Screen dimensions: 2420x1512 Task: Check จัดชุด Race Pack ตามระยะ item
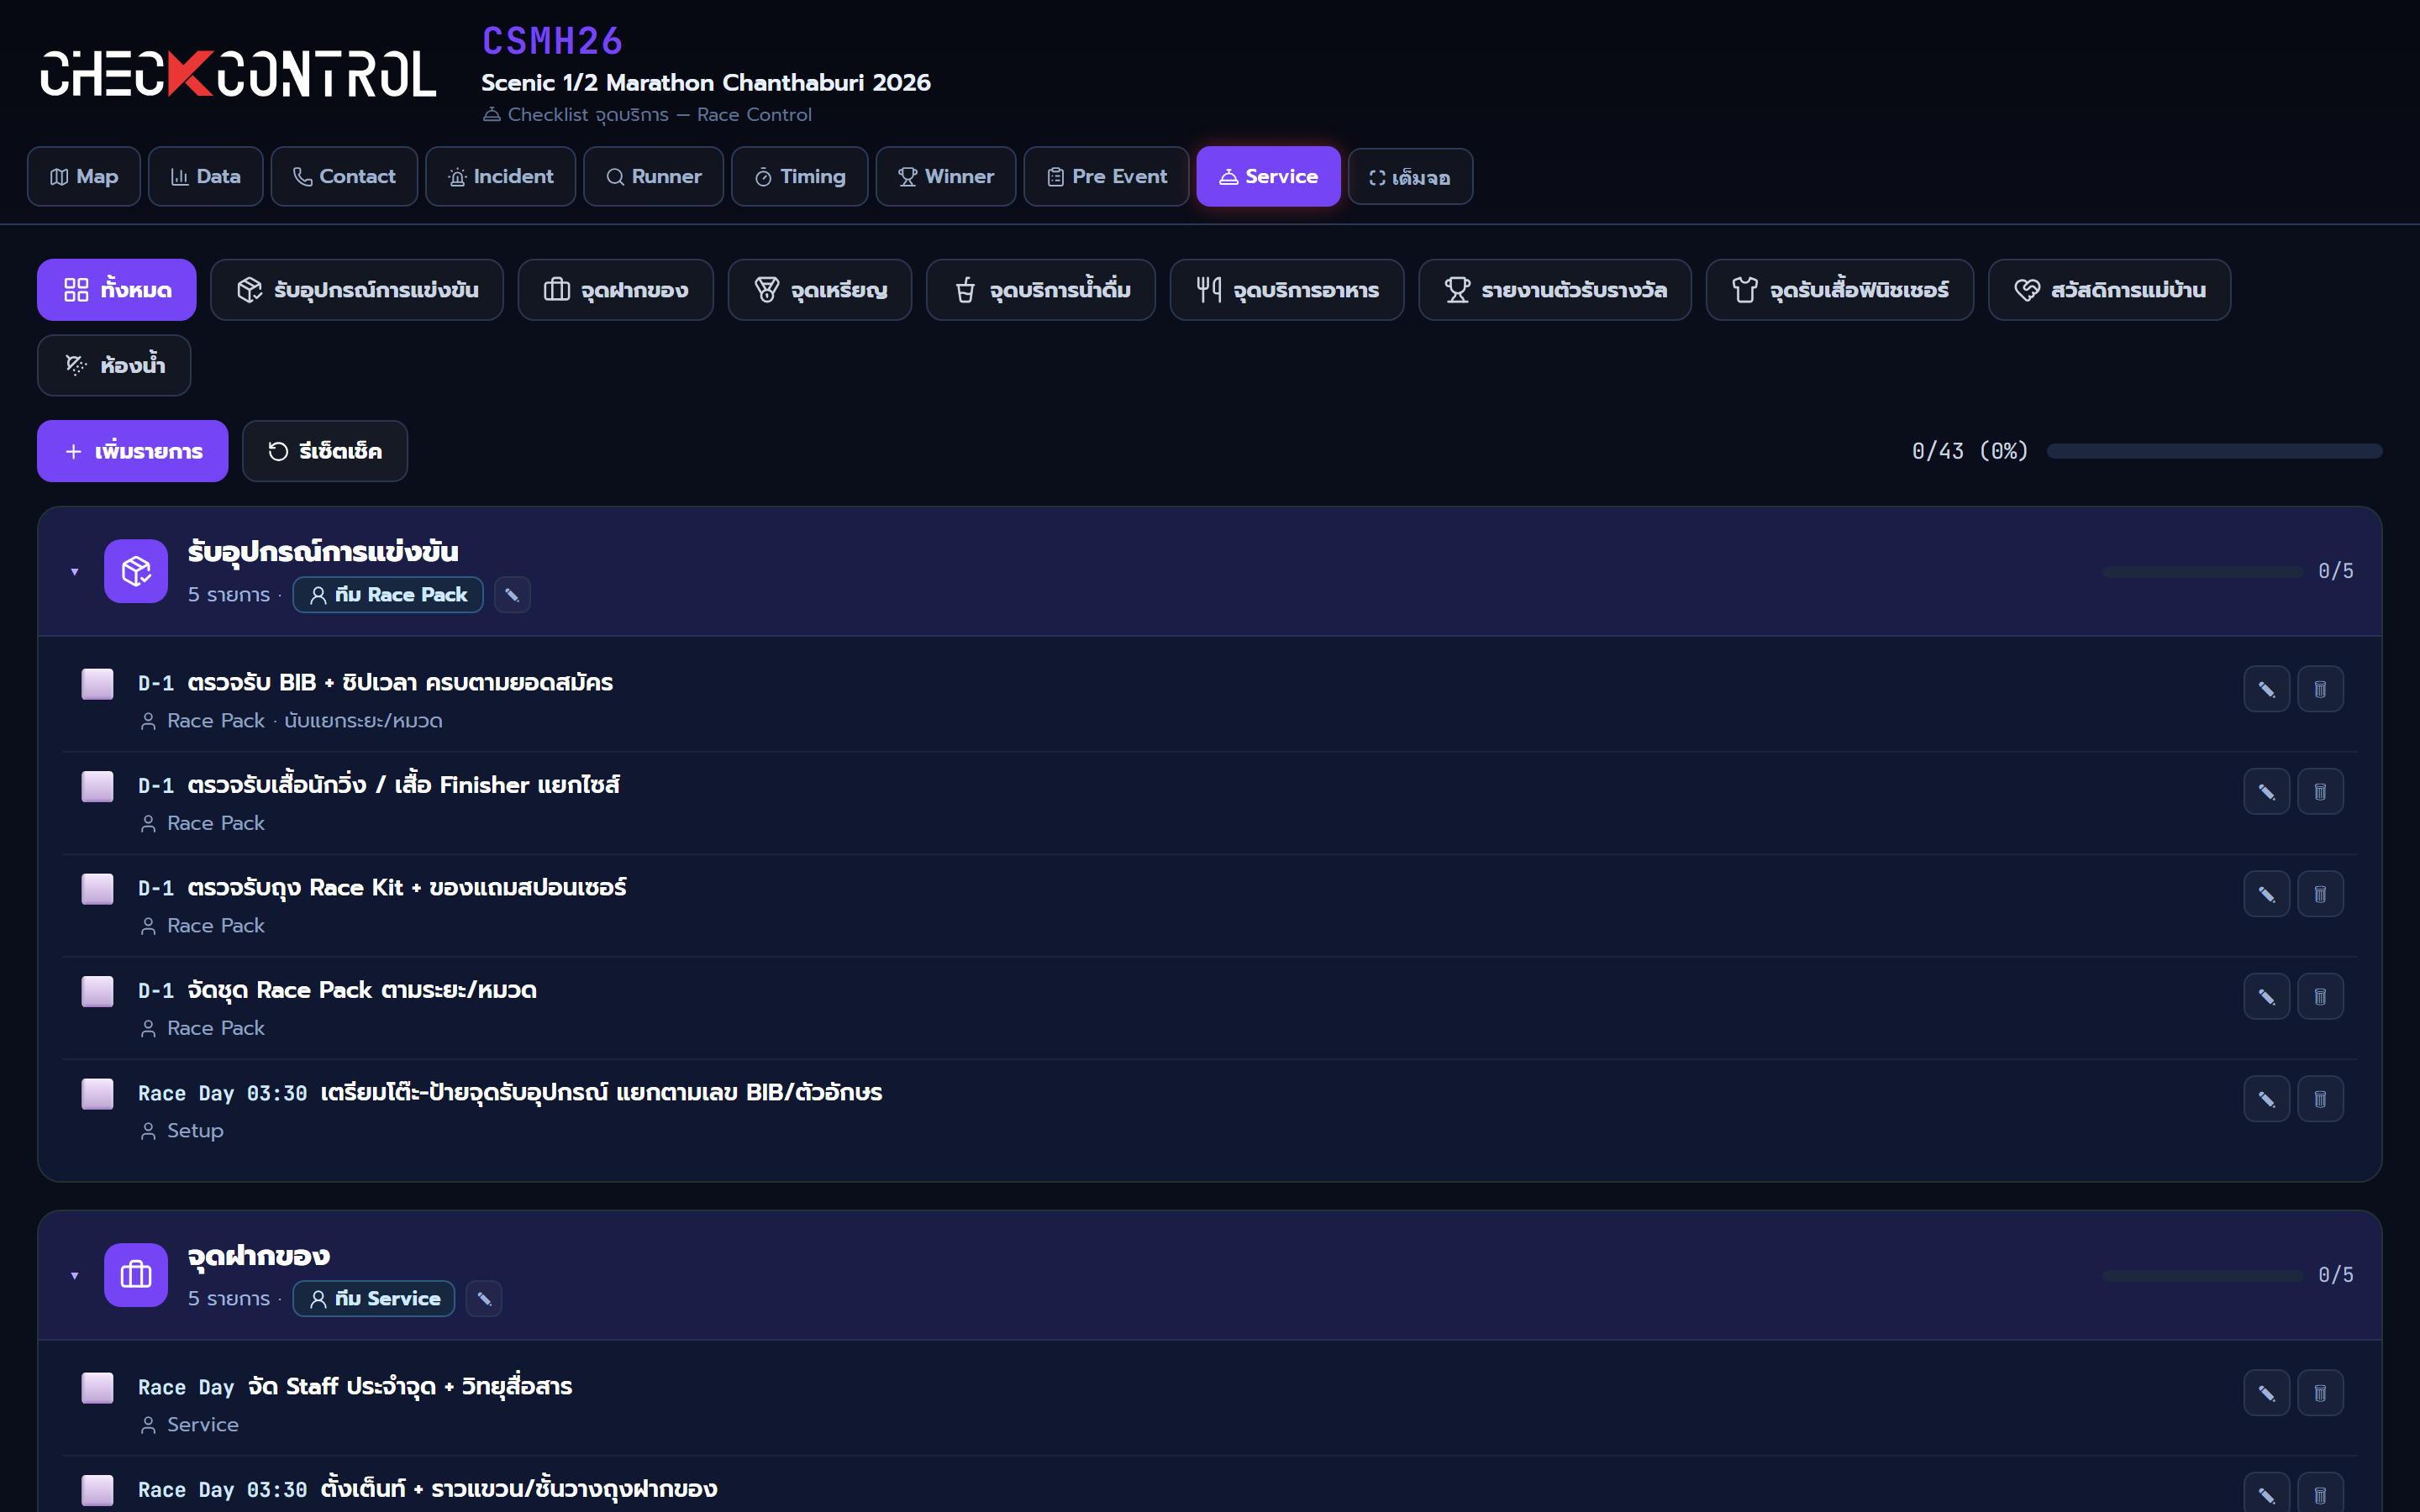point(97,991)
